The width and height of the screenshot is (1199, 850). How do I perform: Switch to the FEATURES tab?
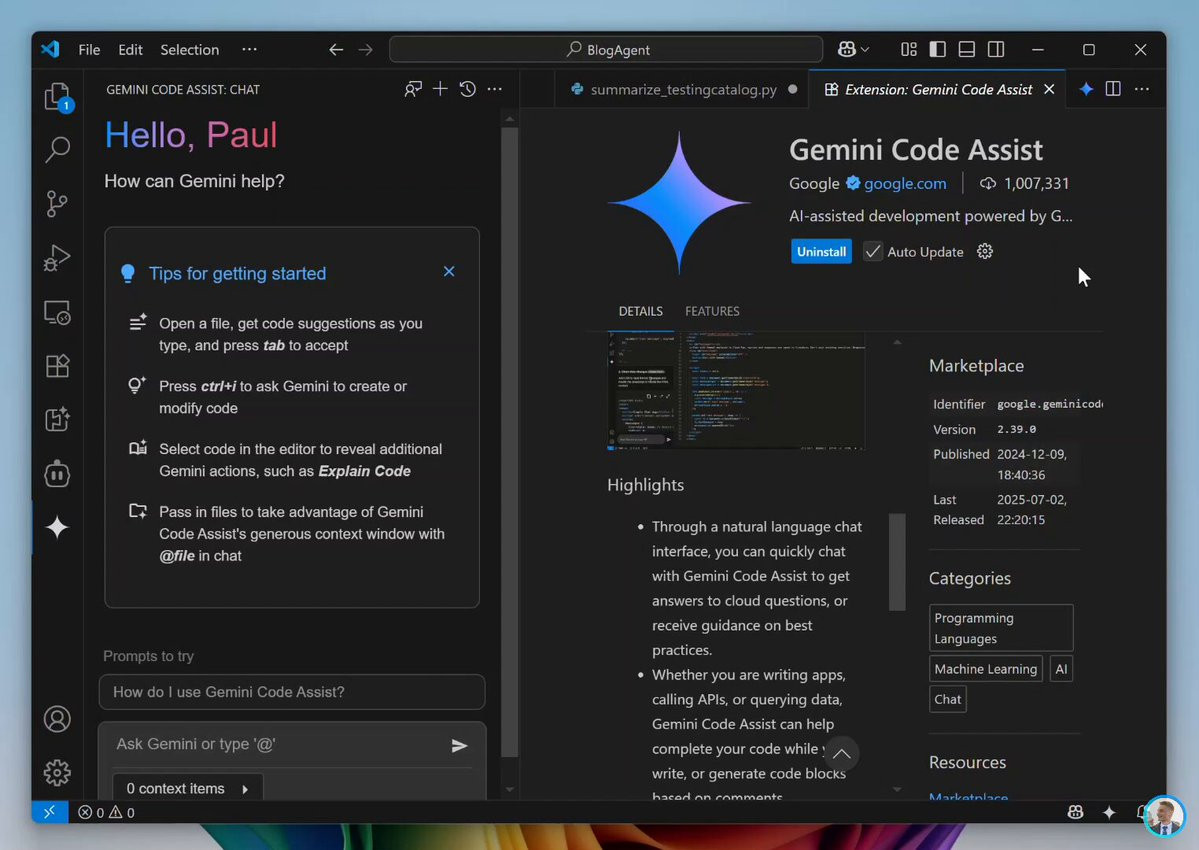[x=712, y=311]
